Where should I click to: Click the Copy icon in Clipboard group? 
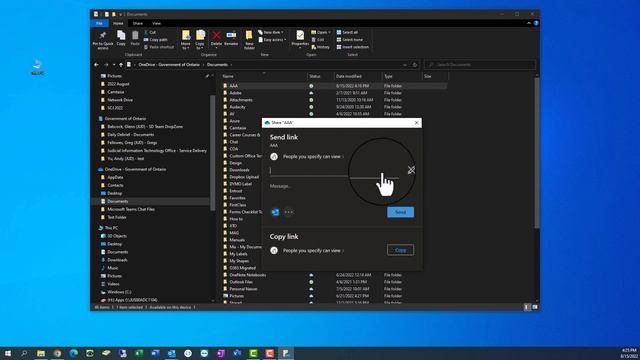tap(121, 38)
